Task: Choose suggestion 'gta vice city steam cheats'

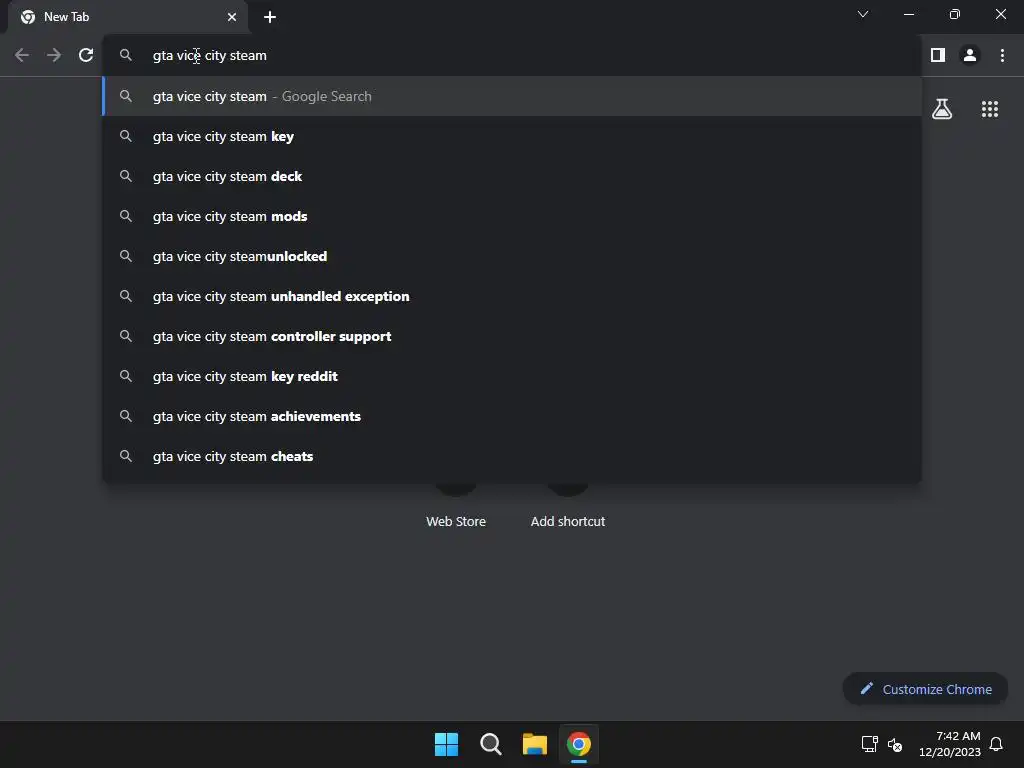Action: coord(512,456)
